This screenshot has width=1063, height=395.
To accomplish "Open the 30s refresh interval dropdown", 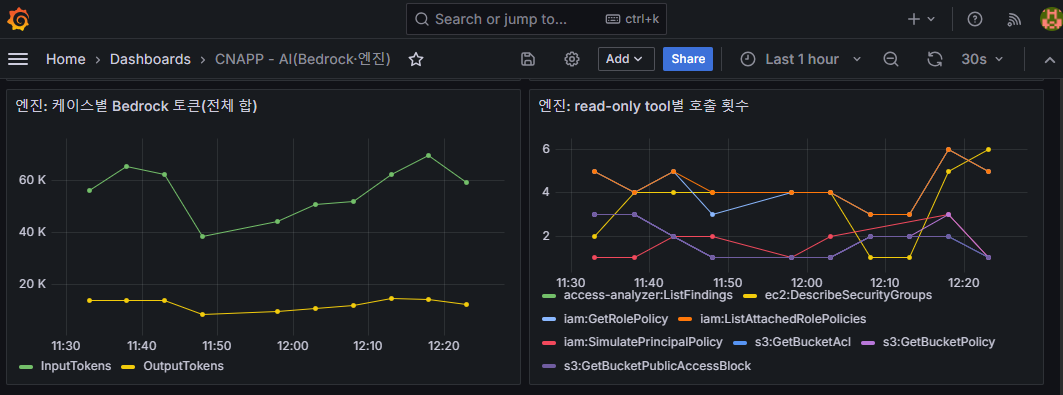I will coord(982,59).
